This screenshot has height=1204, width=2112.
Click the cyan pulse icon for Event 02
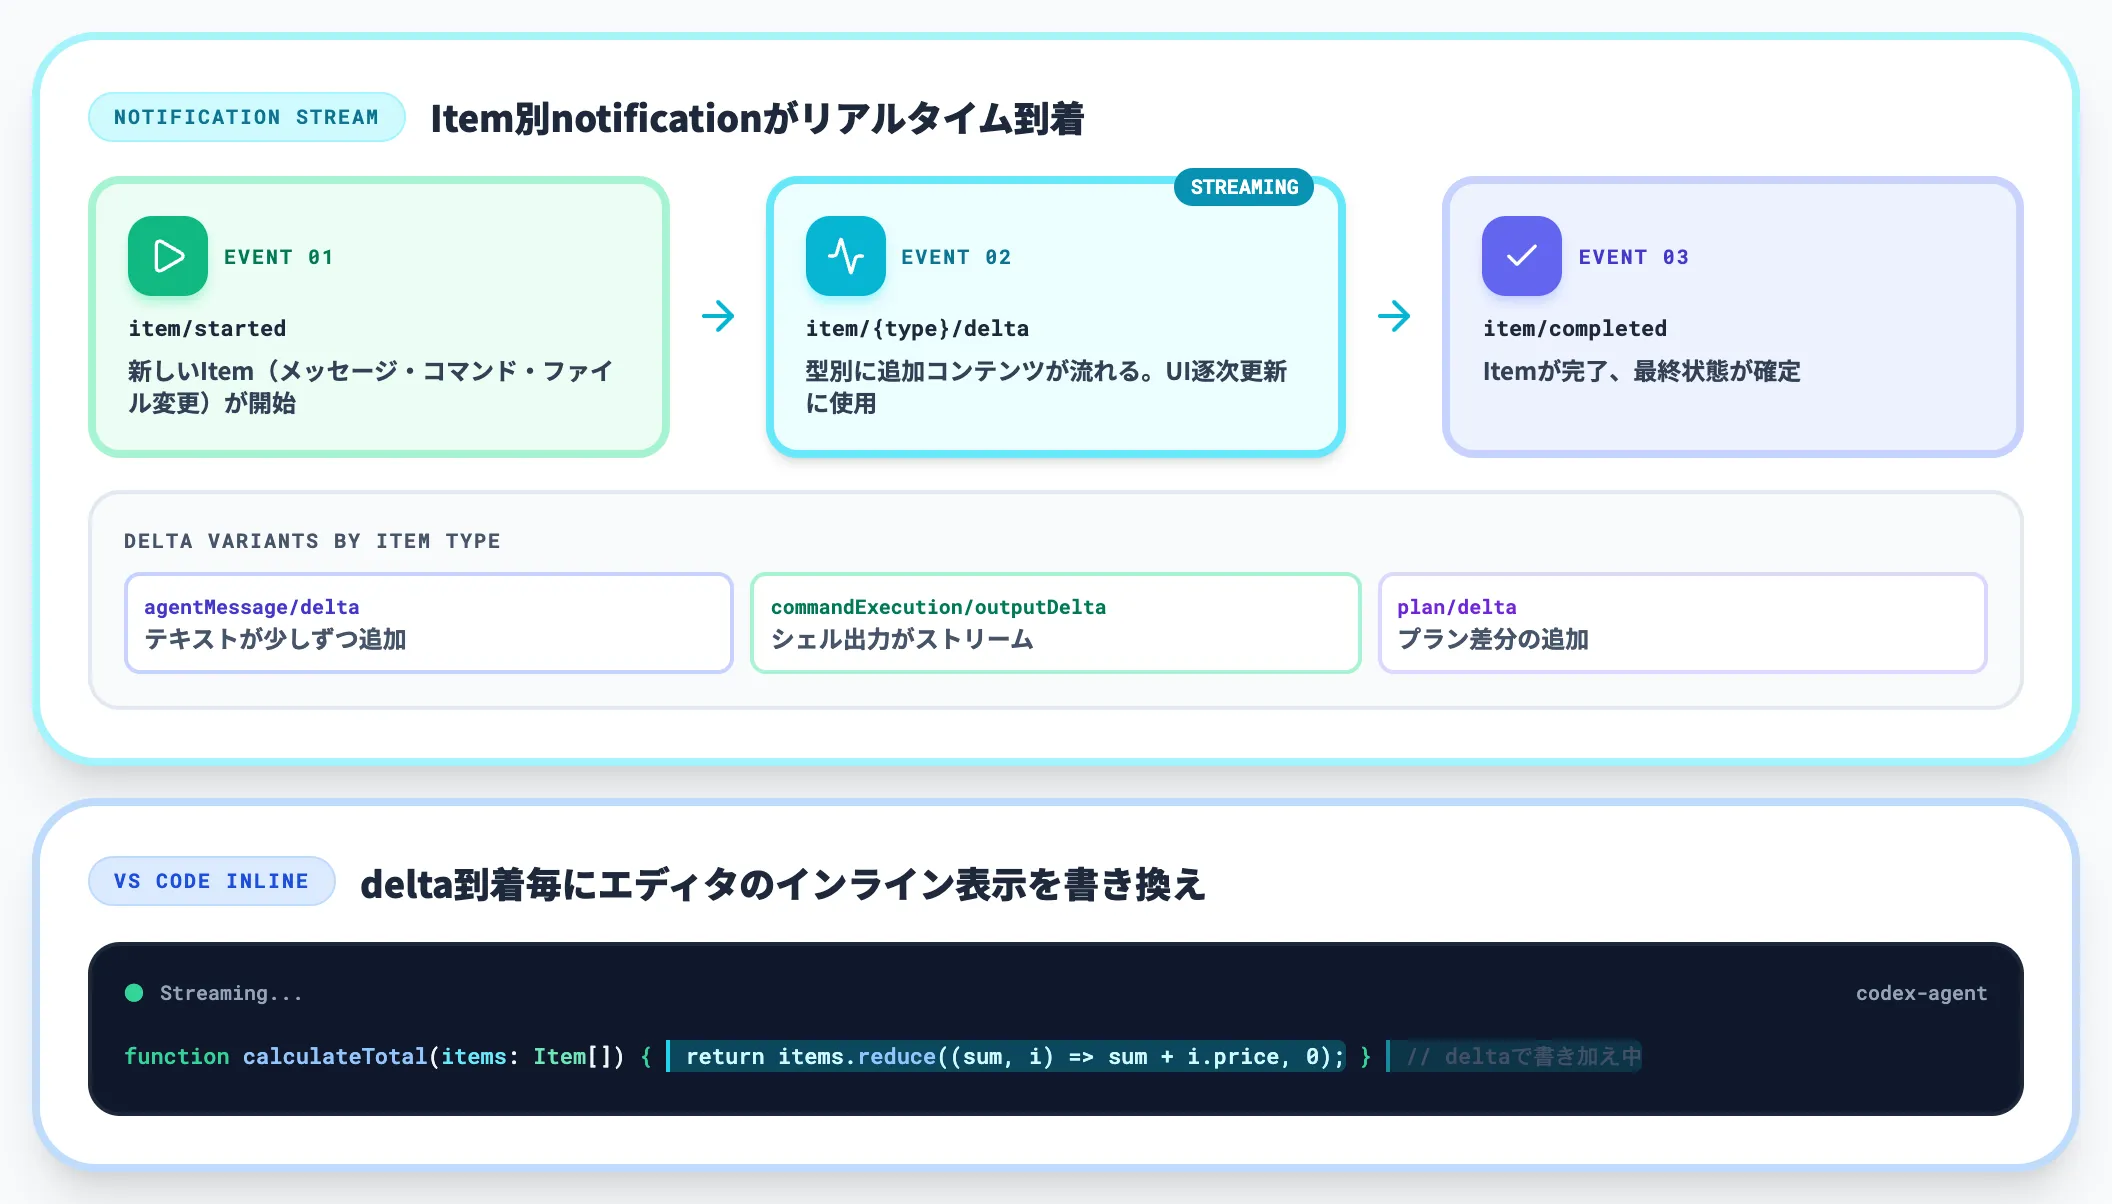(x=846, y=256)
